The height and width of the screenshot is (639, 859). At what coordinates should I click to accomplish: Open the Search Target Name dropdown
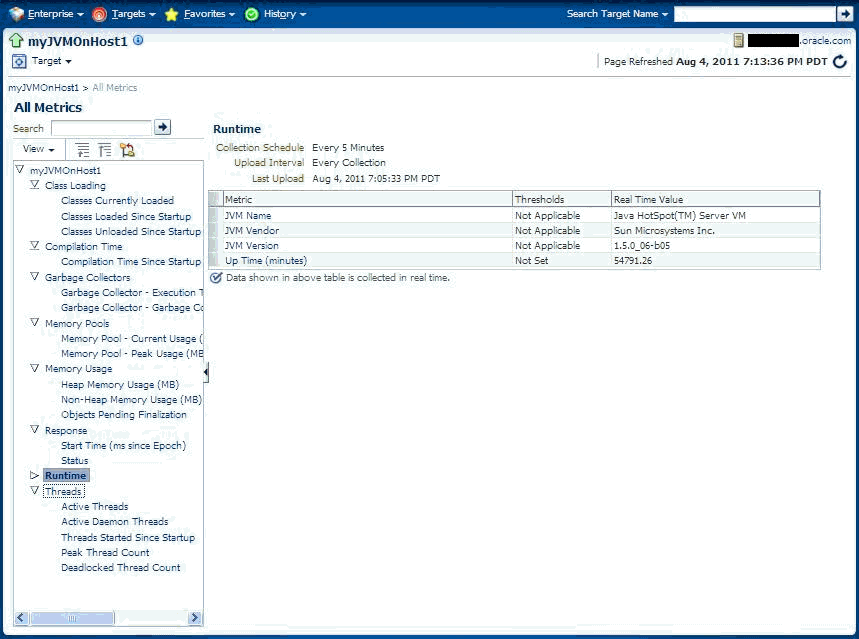pyautogui.click(x=617, y=14)
